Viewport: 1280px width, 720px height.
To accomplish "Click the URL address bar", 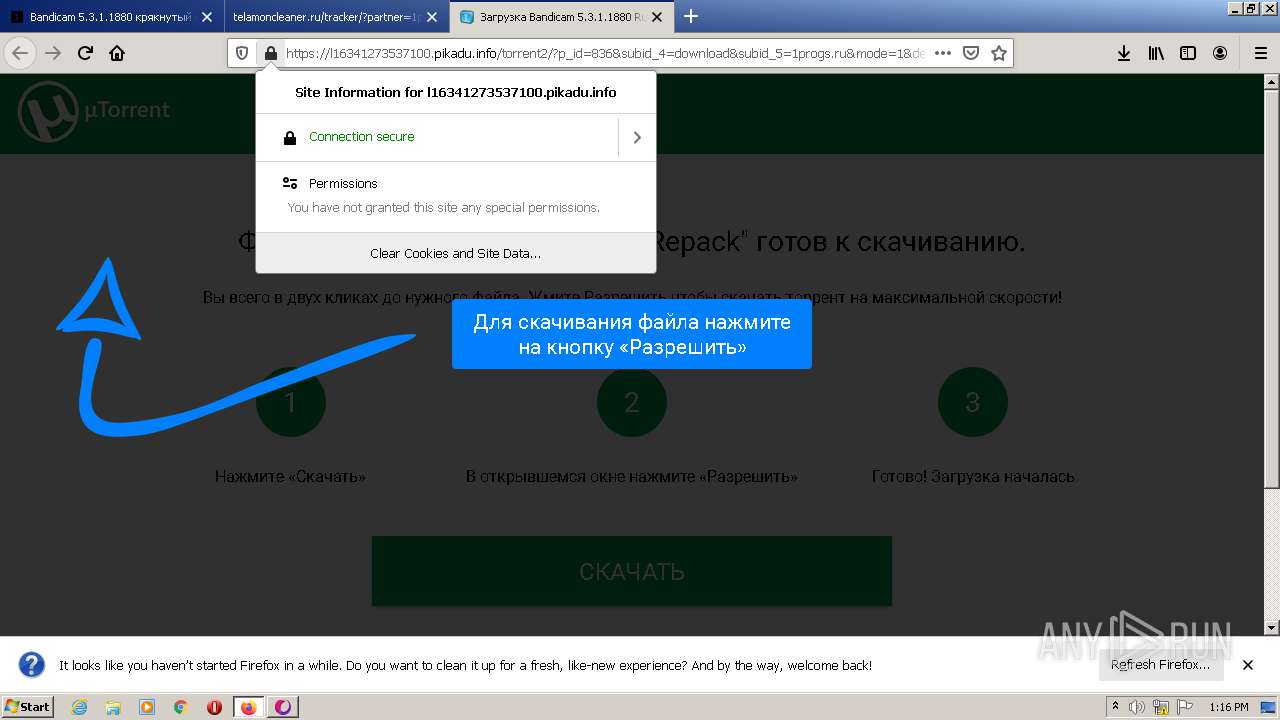I will click(605, 53).
